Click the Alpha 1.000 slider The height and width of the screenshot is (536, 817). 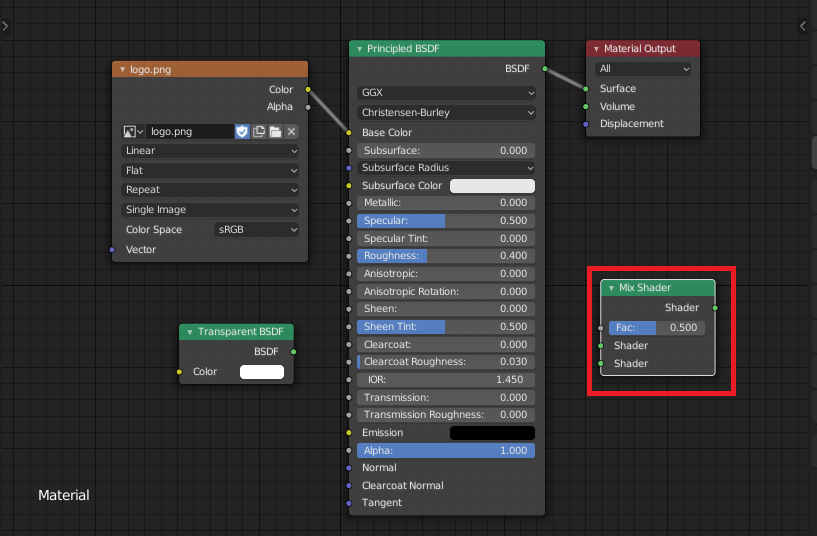pos(446,451)
